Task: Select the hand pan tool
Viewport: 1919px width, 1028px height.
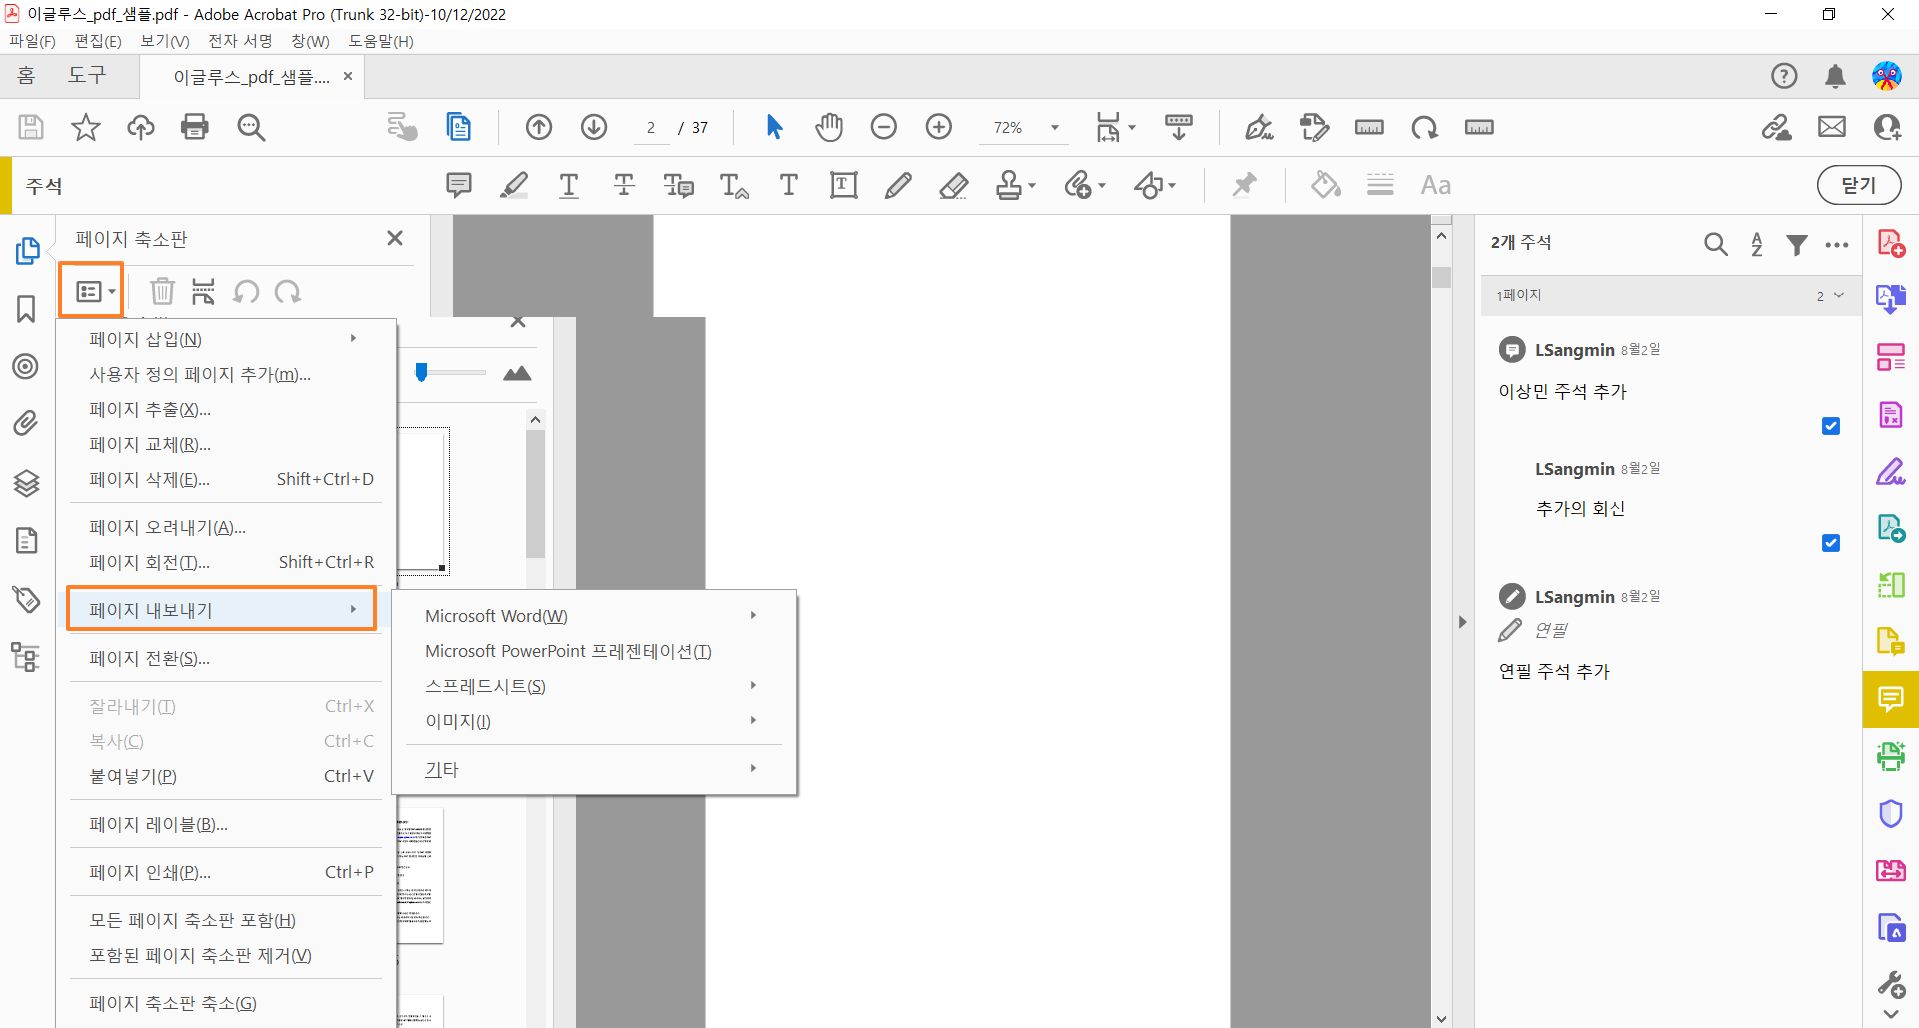Action: pos(828,127)
